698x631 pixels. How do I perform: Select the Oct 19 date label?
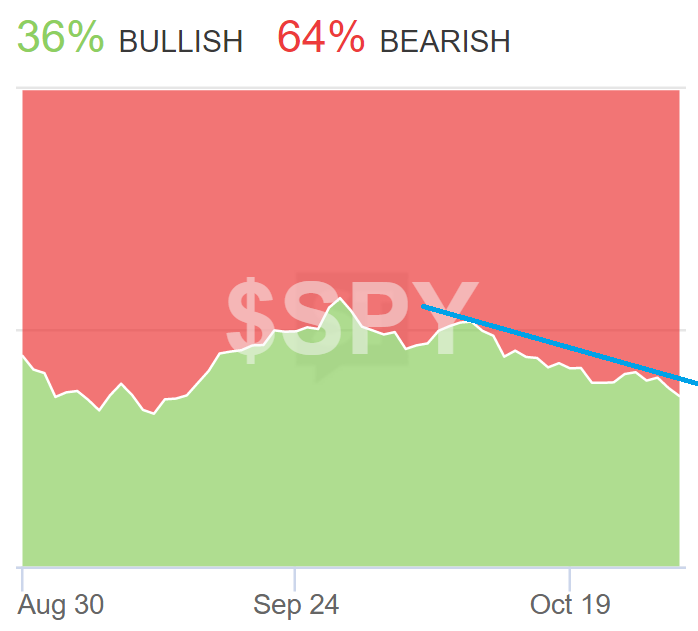pos(571,605)
